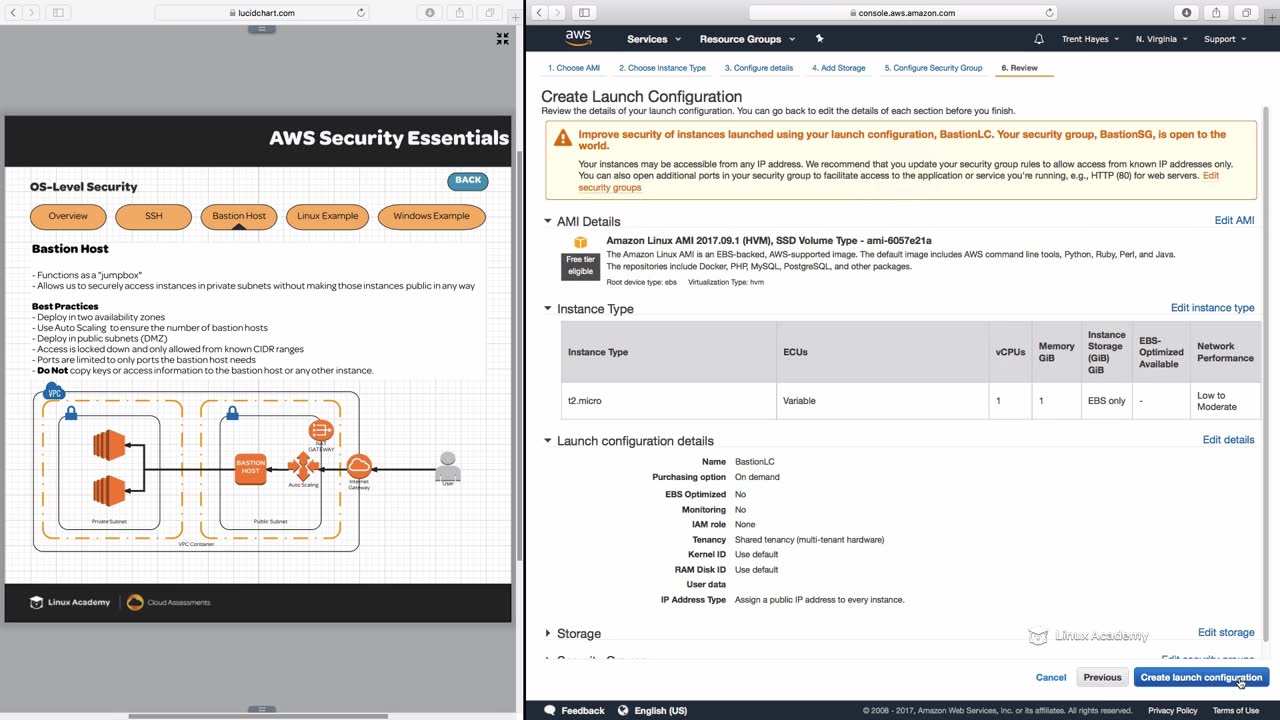Open the share menu in the AWS console window
The width and height of the screenshot is (1280, 720).
[x=1216, y=13]
